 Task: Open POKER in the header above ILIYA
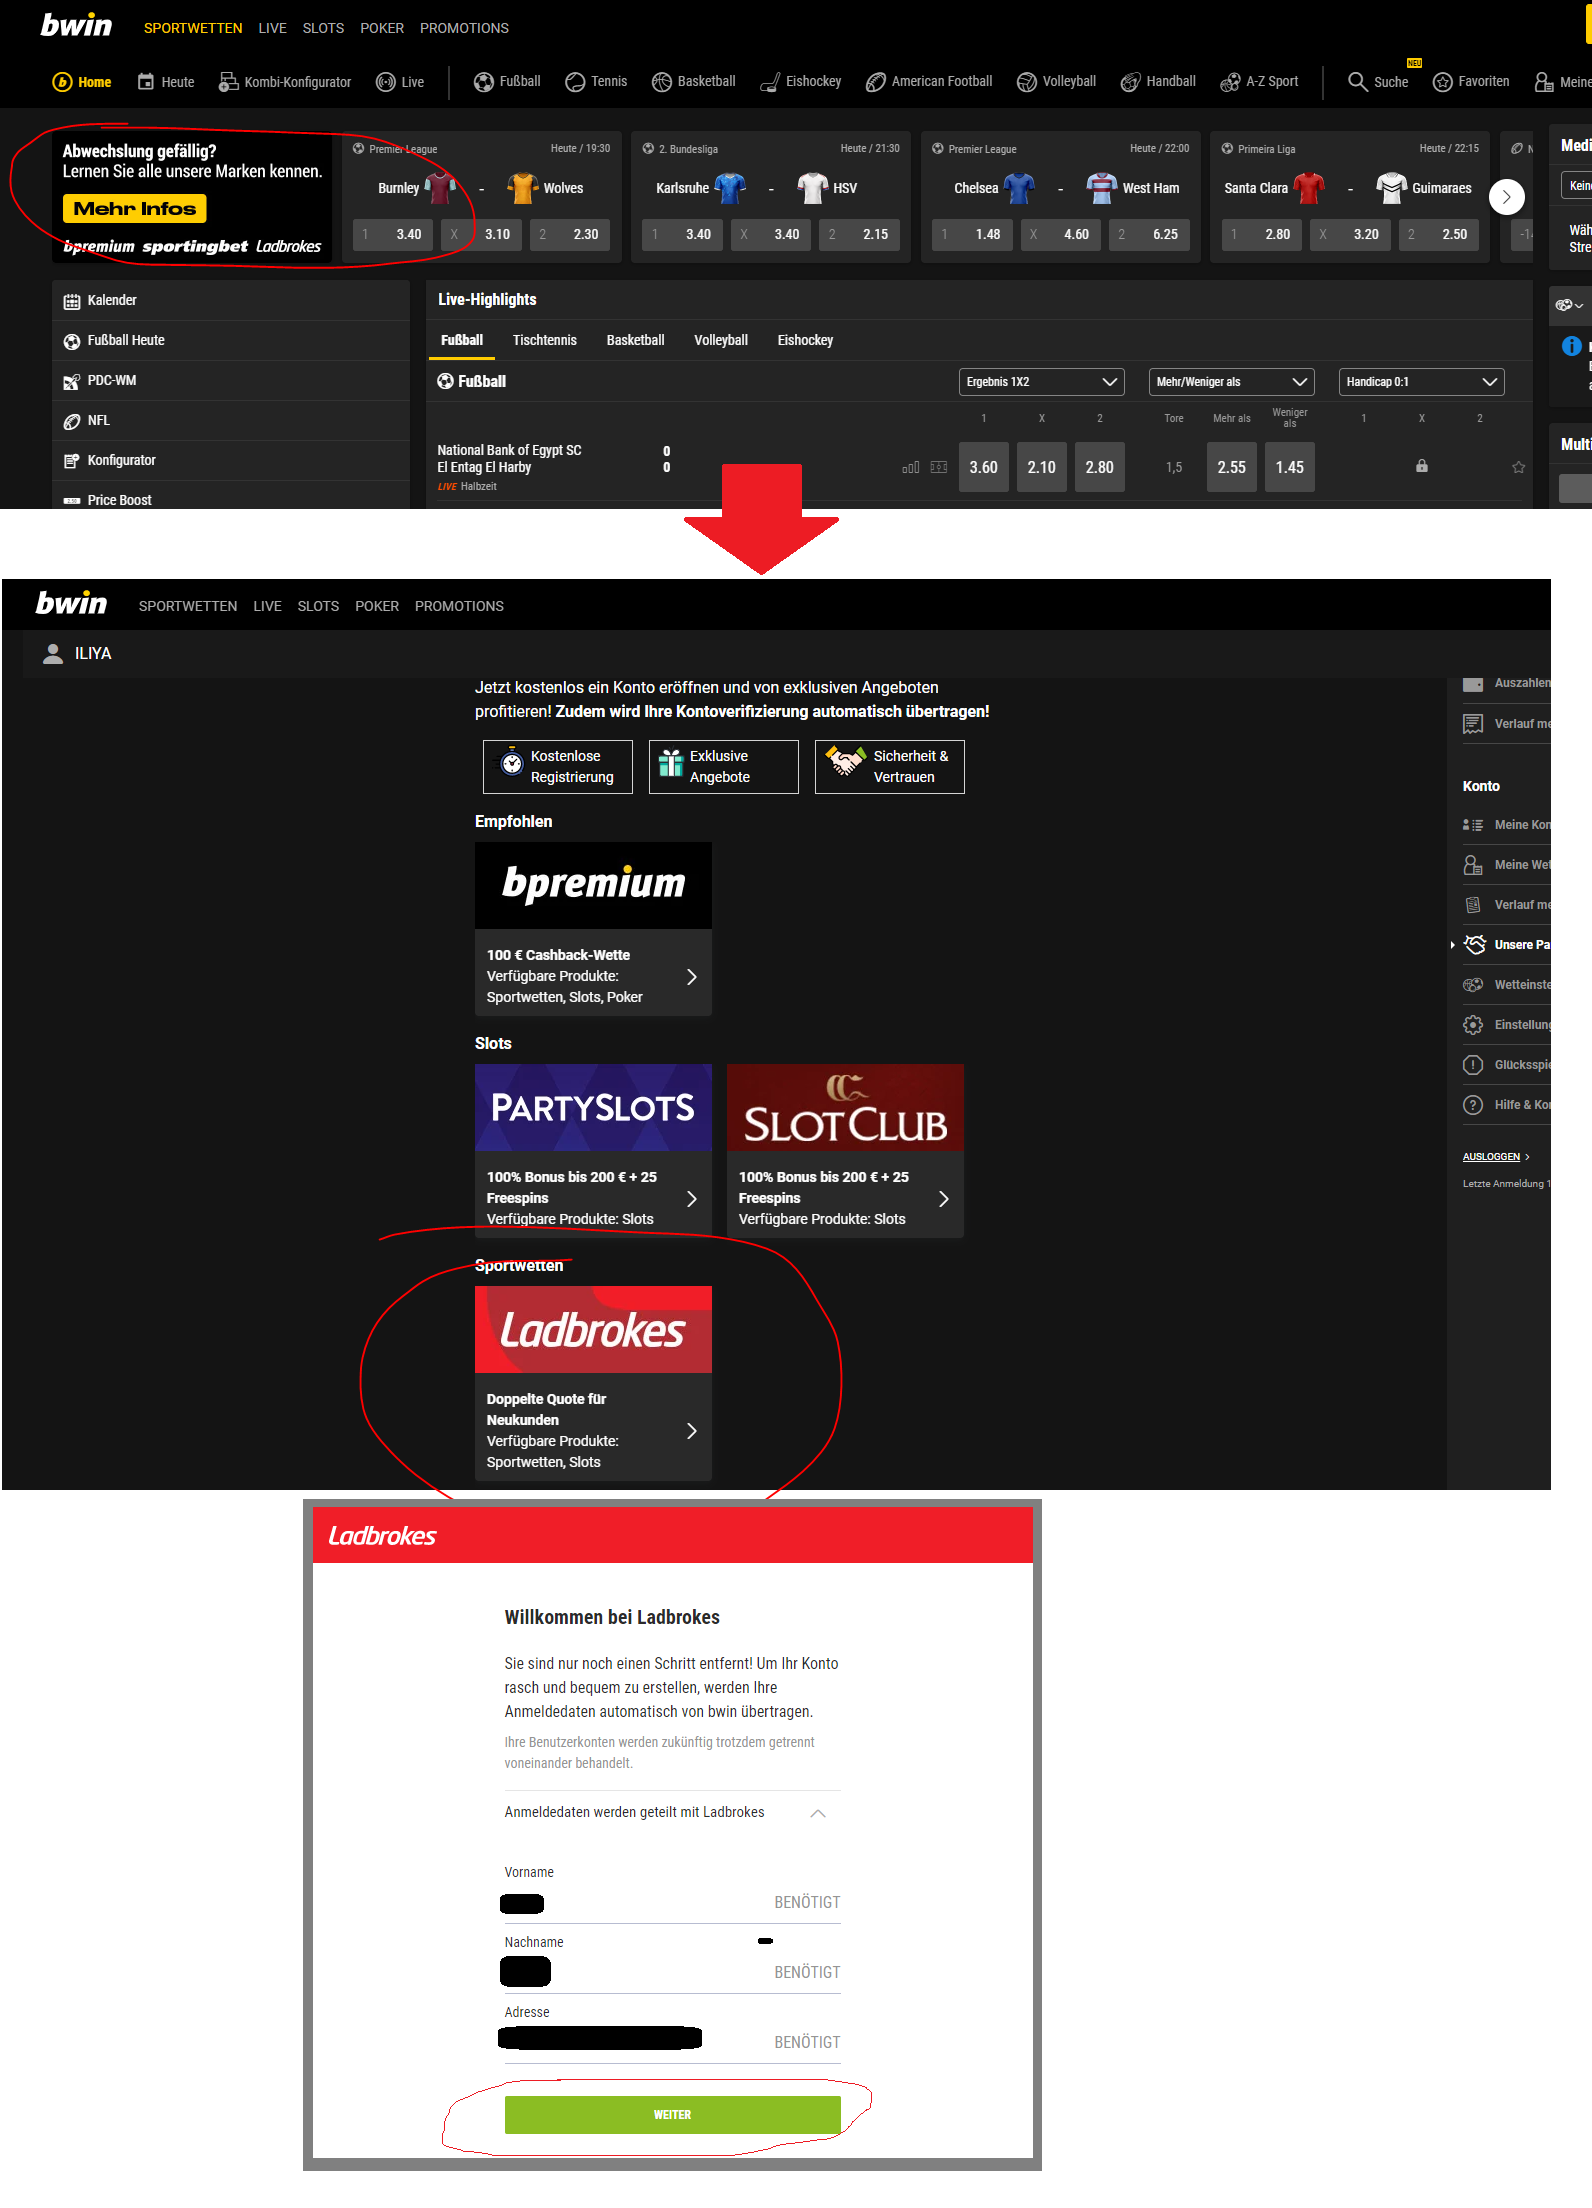(377, 606)
